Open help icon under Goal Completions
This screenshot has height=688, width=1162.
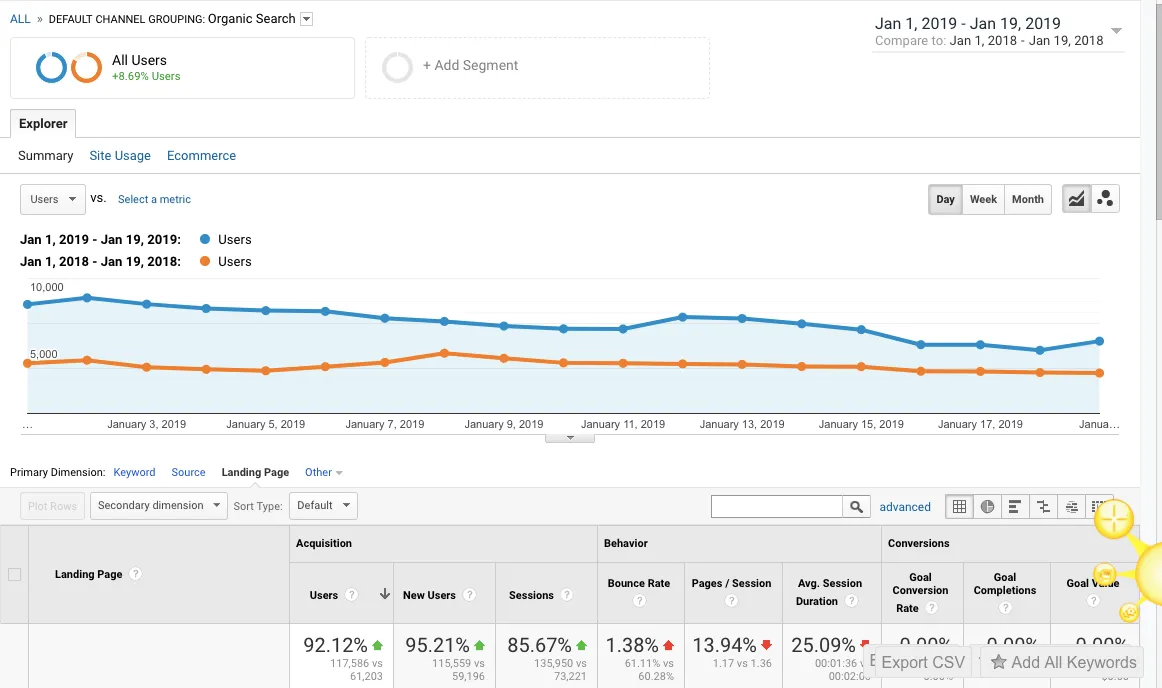tap(1005, 608)
